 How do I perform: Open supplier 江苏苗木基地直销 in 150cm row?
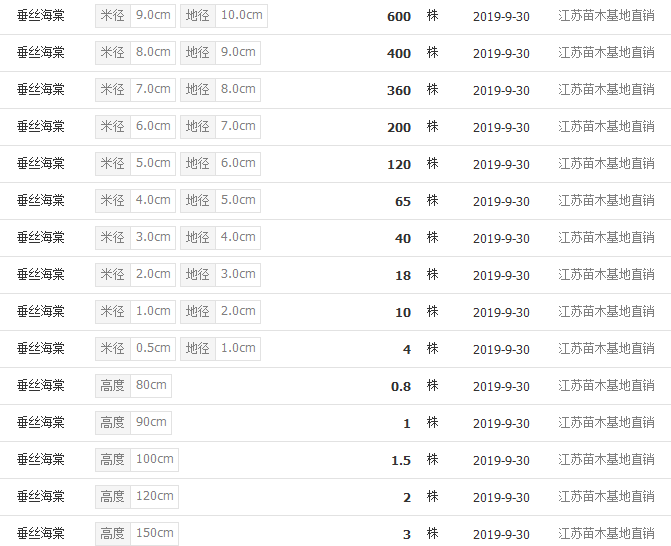click(606, 534)
